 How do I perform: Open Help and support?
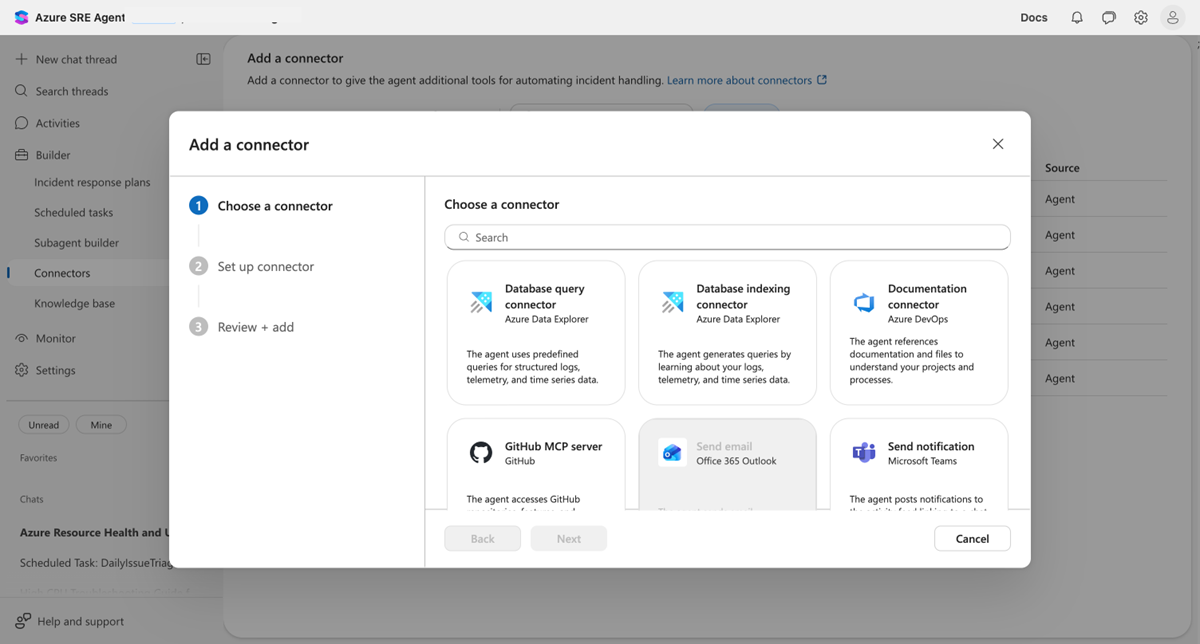tap(81, 621)
